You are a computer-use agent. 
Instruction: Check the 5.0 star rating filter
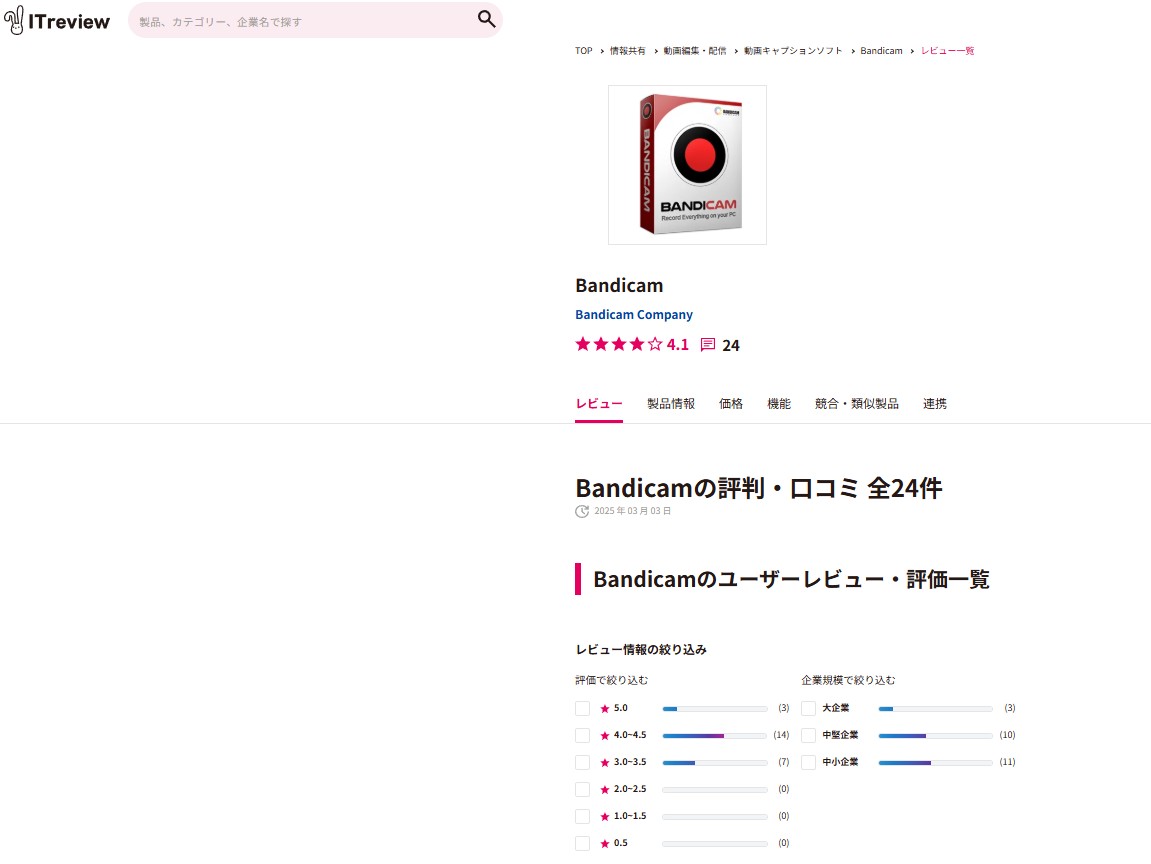582,708
